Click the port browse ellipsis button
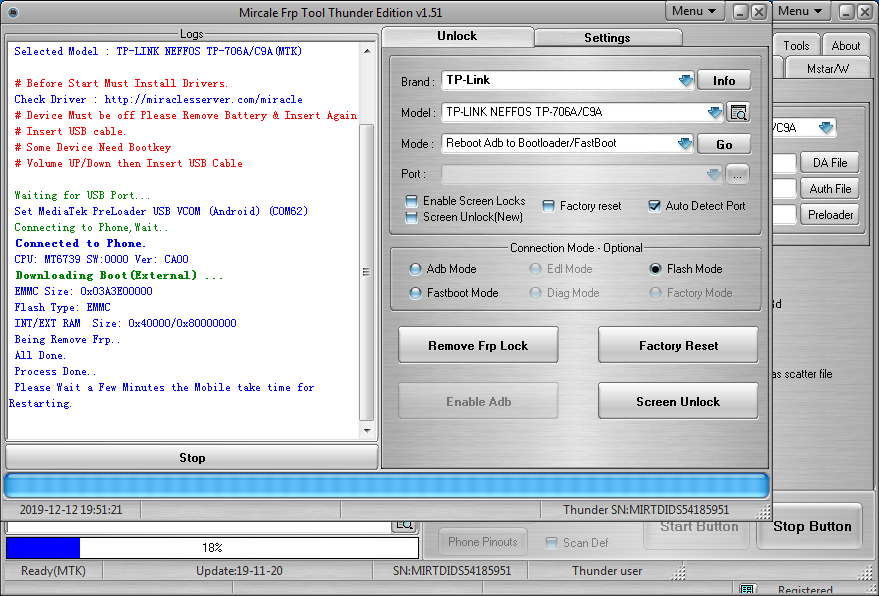This screenshot has width=879, height=596. tap(737, 174)
